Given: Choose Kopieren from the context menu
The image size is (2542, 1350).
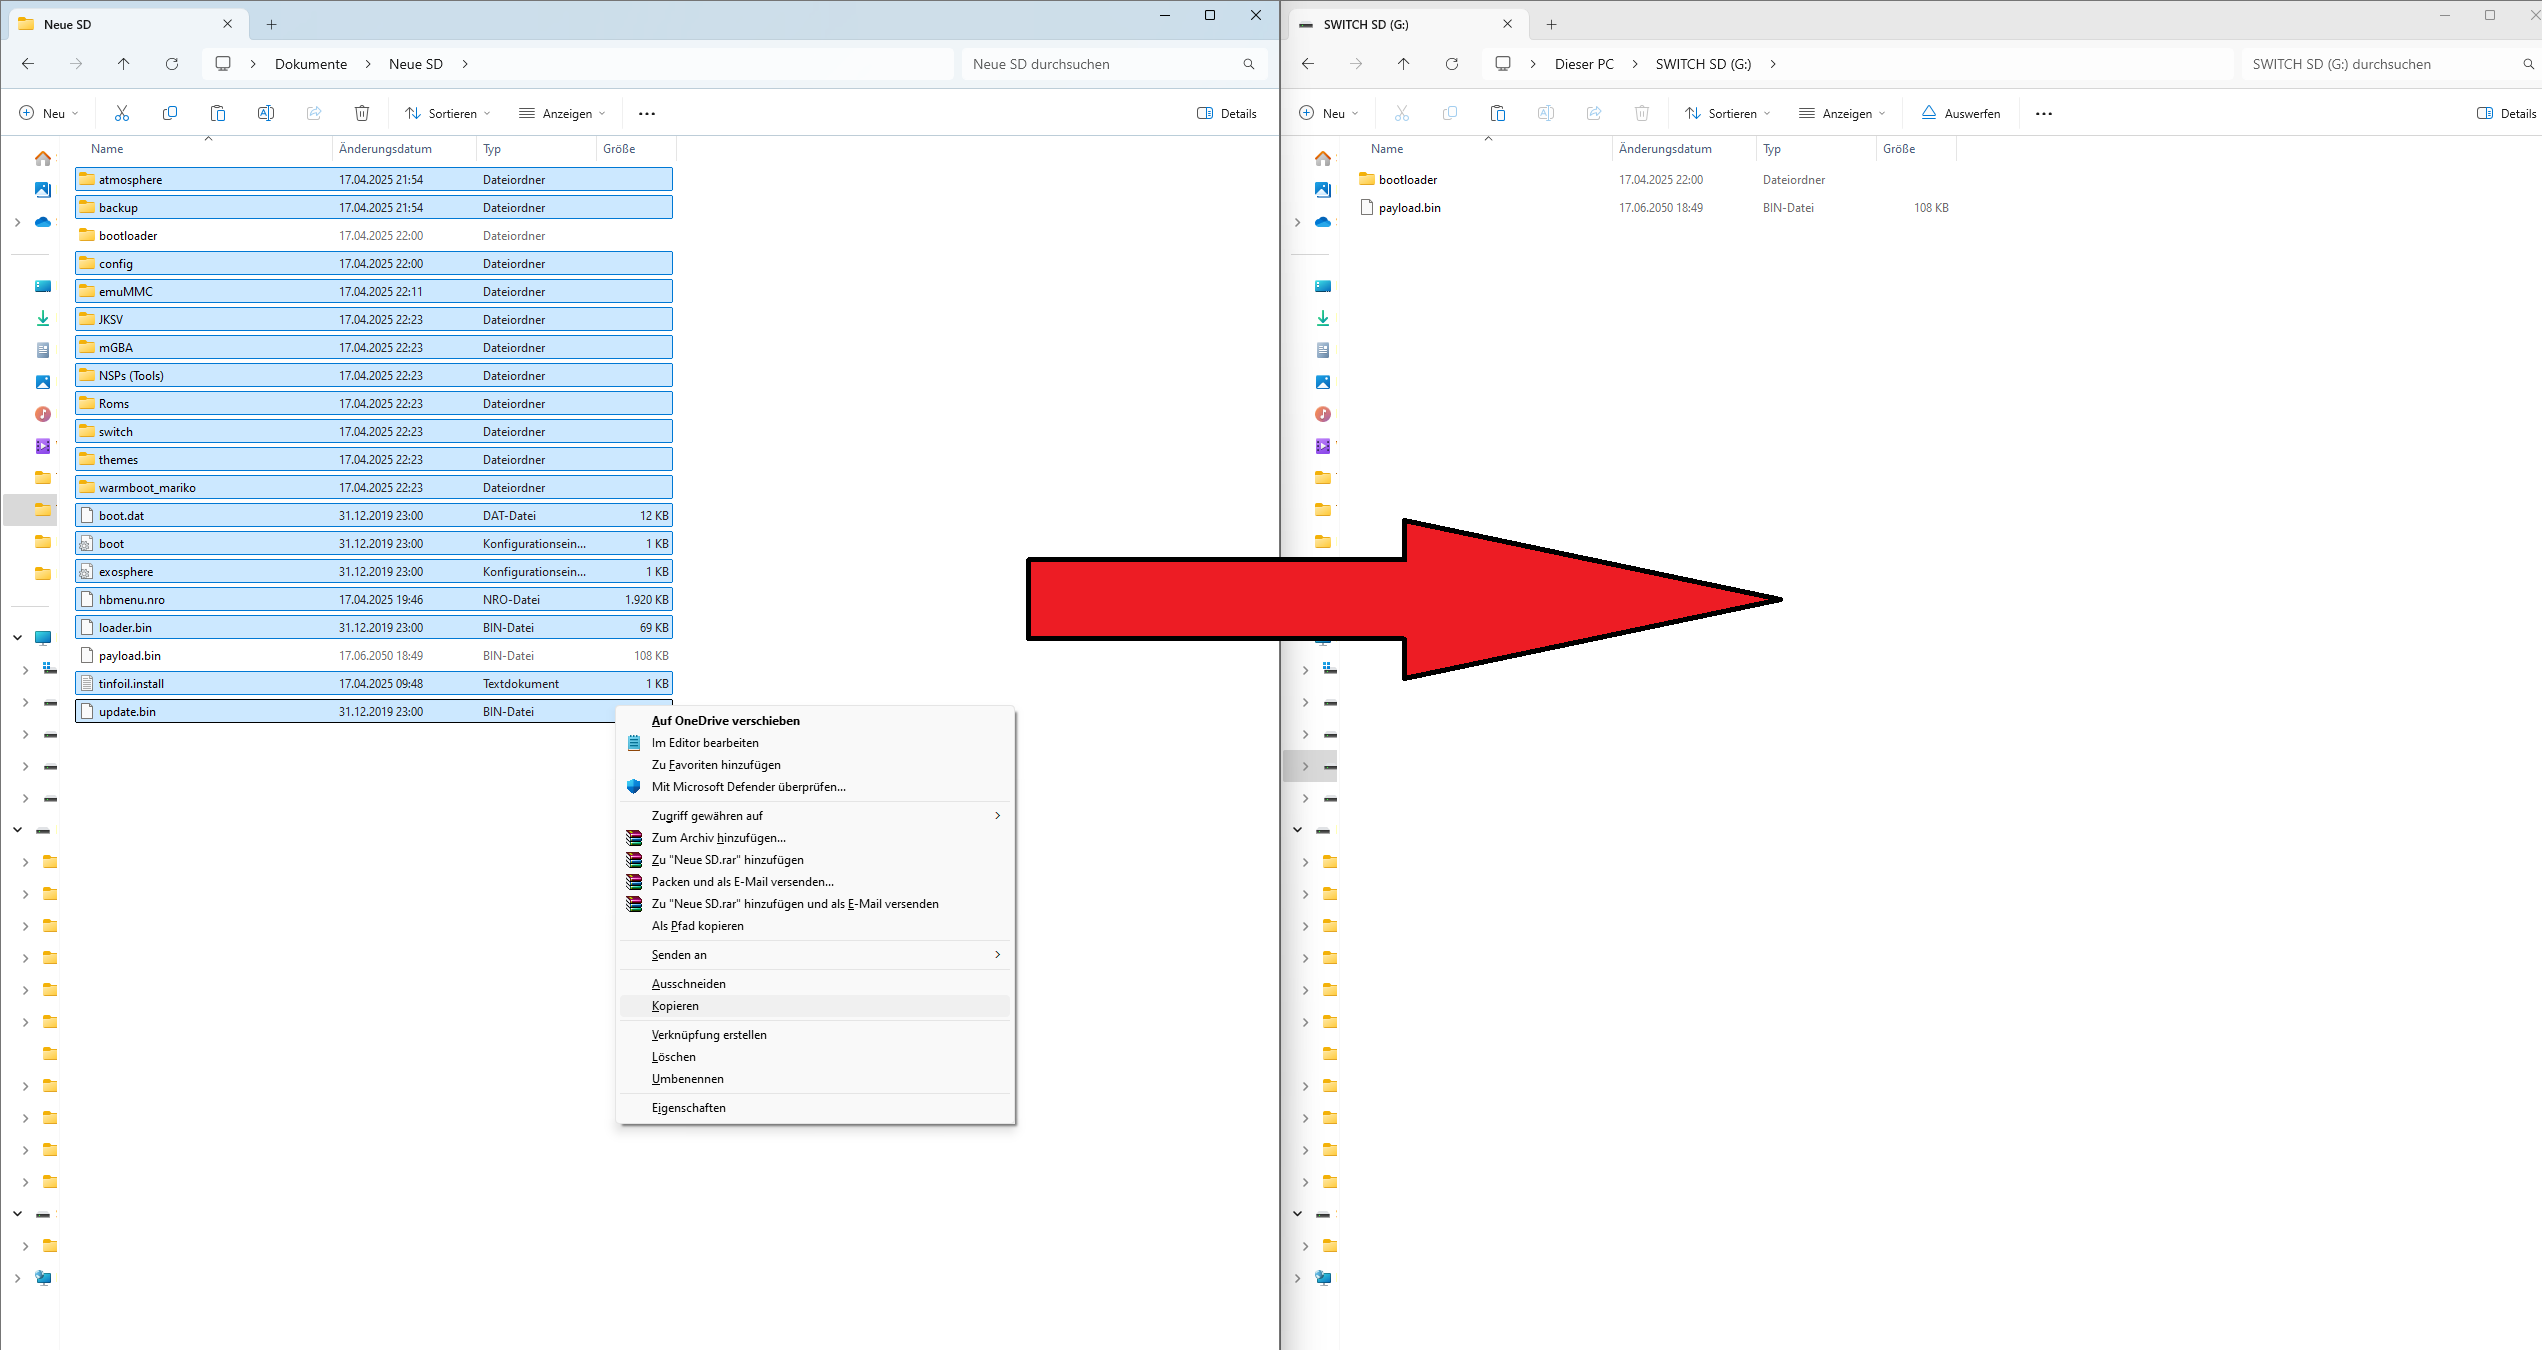Looking at the screenshot, I should point(676,1006).
